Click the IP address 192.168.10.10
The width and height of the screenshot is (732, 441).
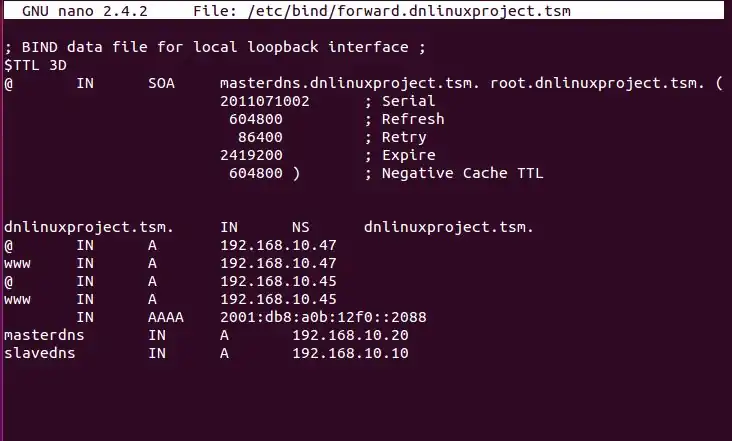pos(350,353)
